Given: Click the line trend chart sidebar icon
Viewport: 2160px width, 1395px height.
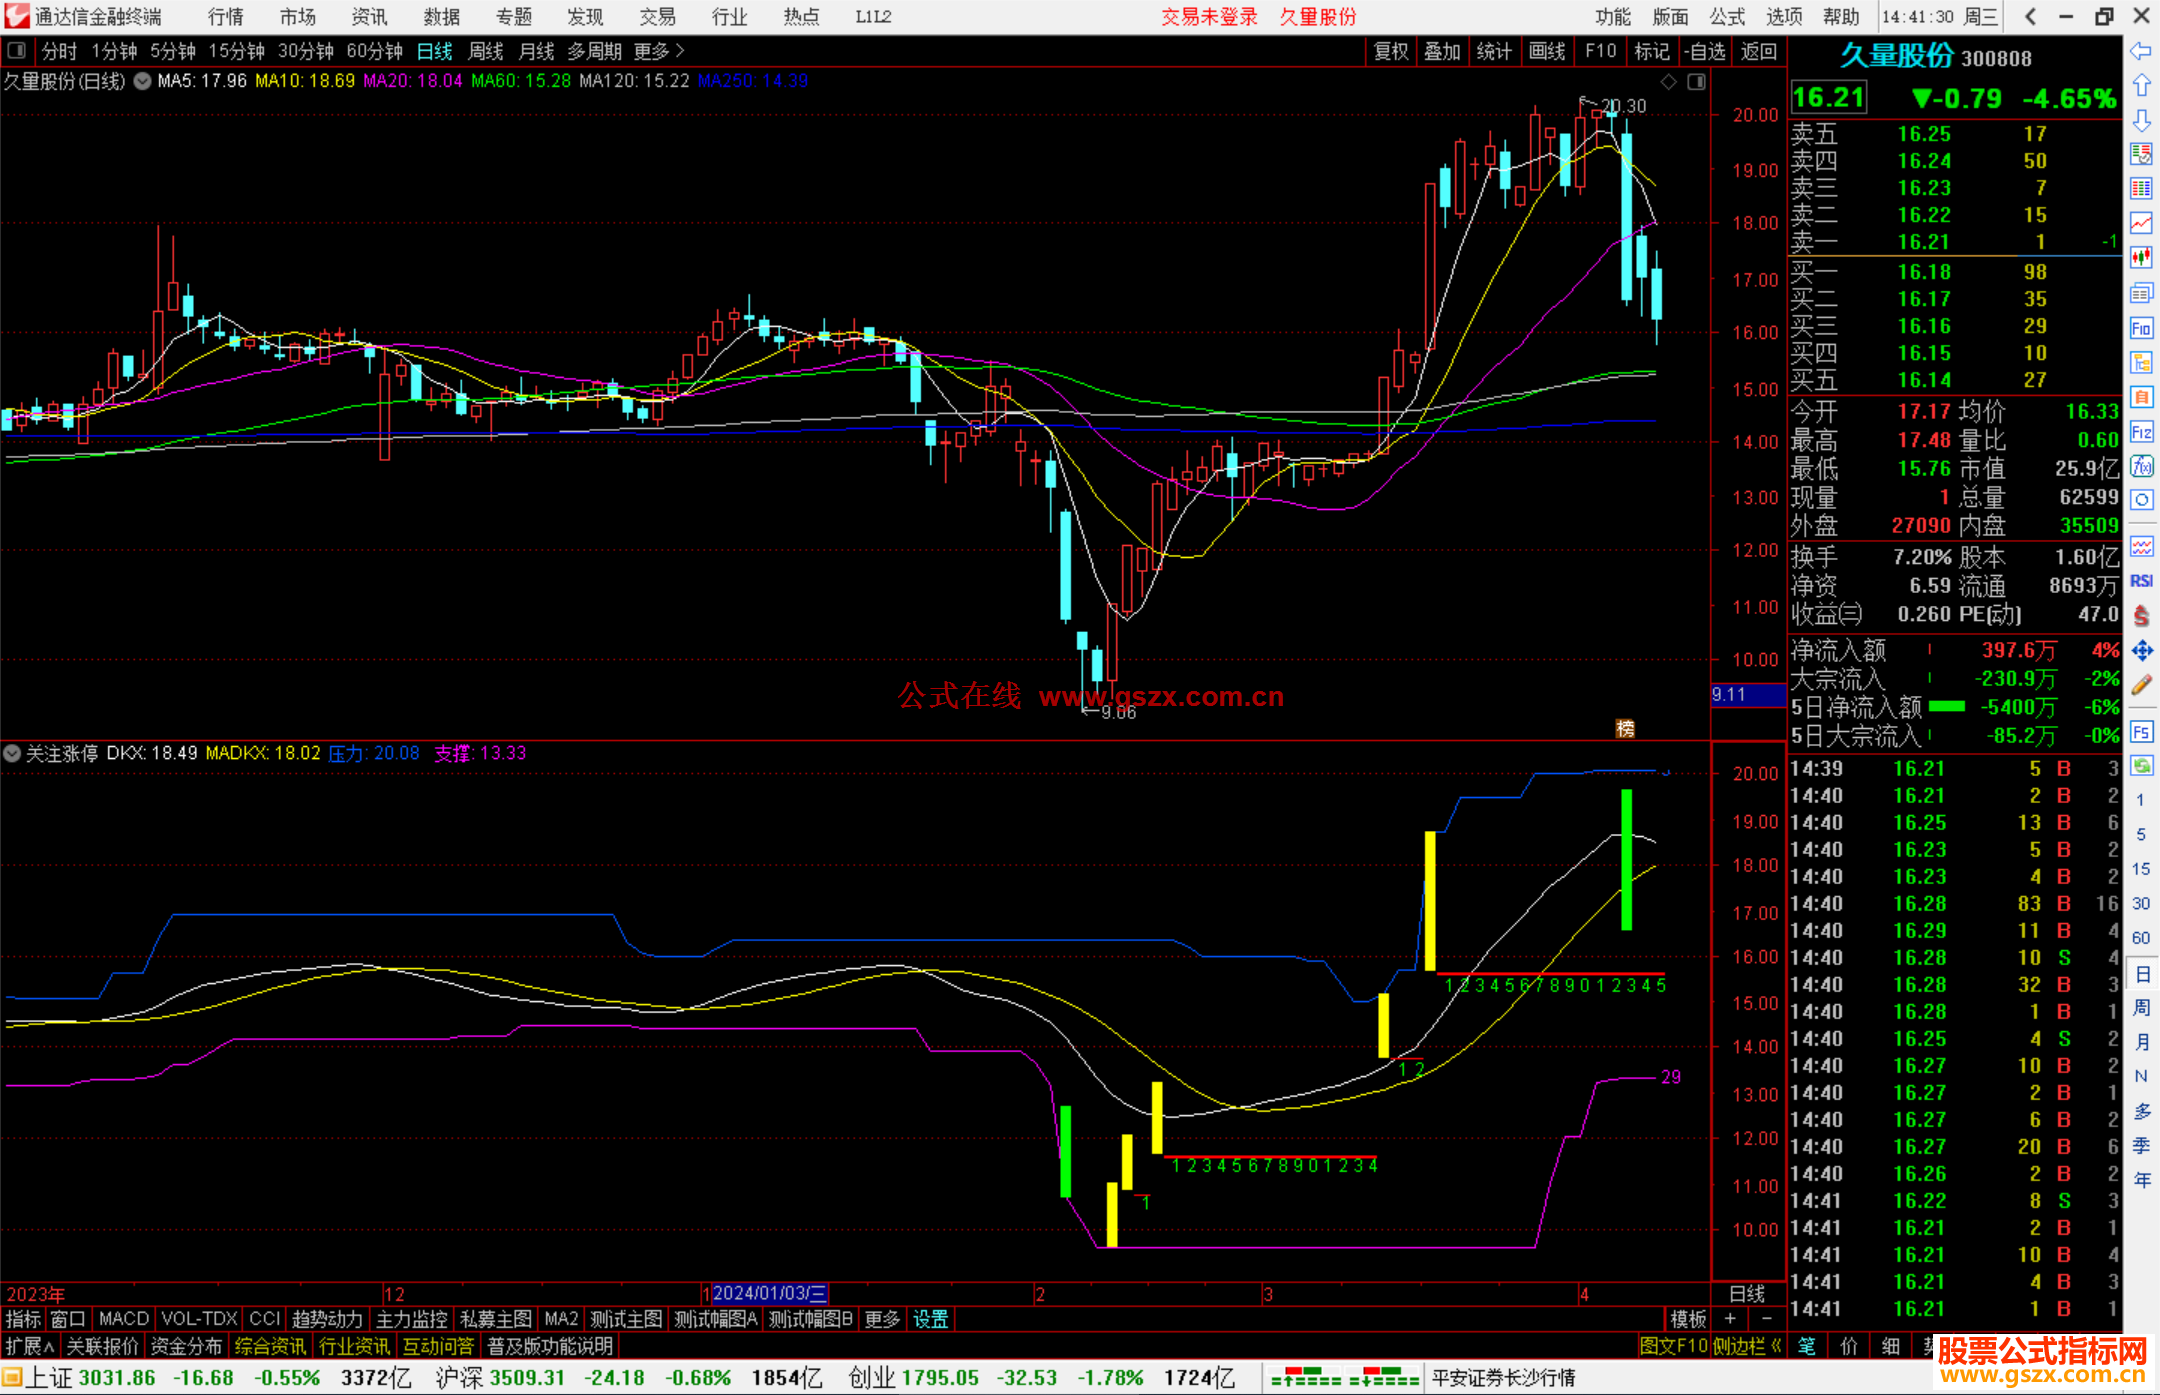Looking at the screenshot, I should tap(2141, 222).
